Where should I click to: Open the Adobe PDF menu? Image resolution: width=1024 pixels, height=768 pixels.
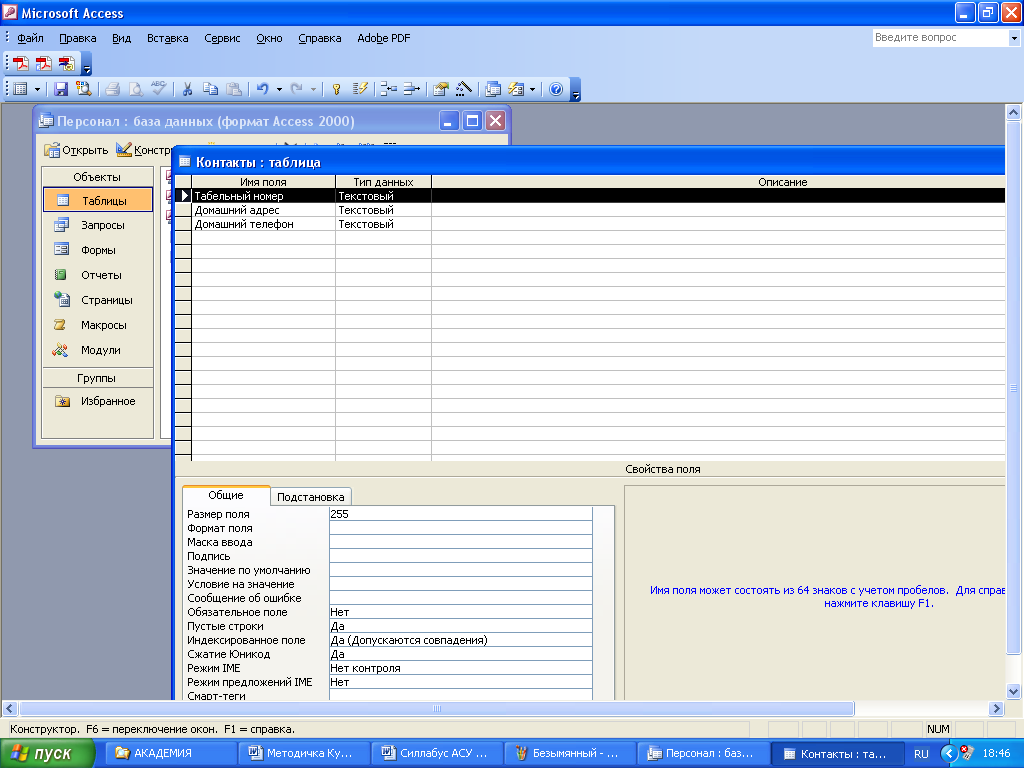click(383, 38)
